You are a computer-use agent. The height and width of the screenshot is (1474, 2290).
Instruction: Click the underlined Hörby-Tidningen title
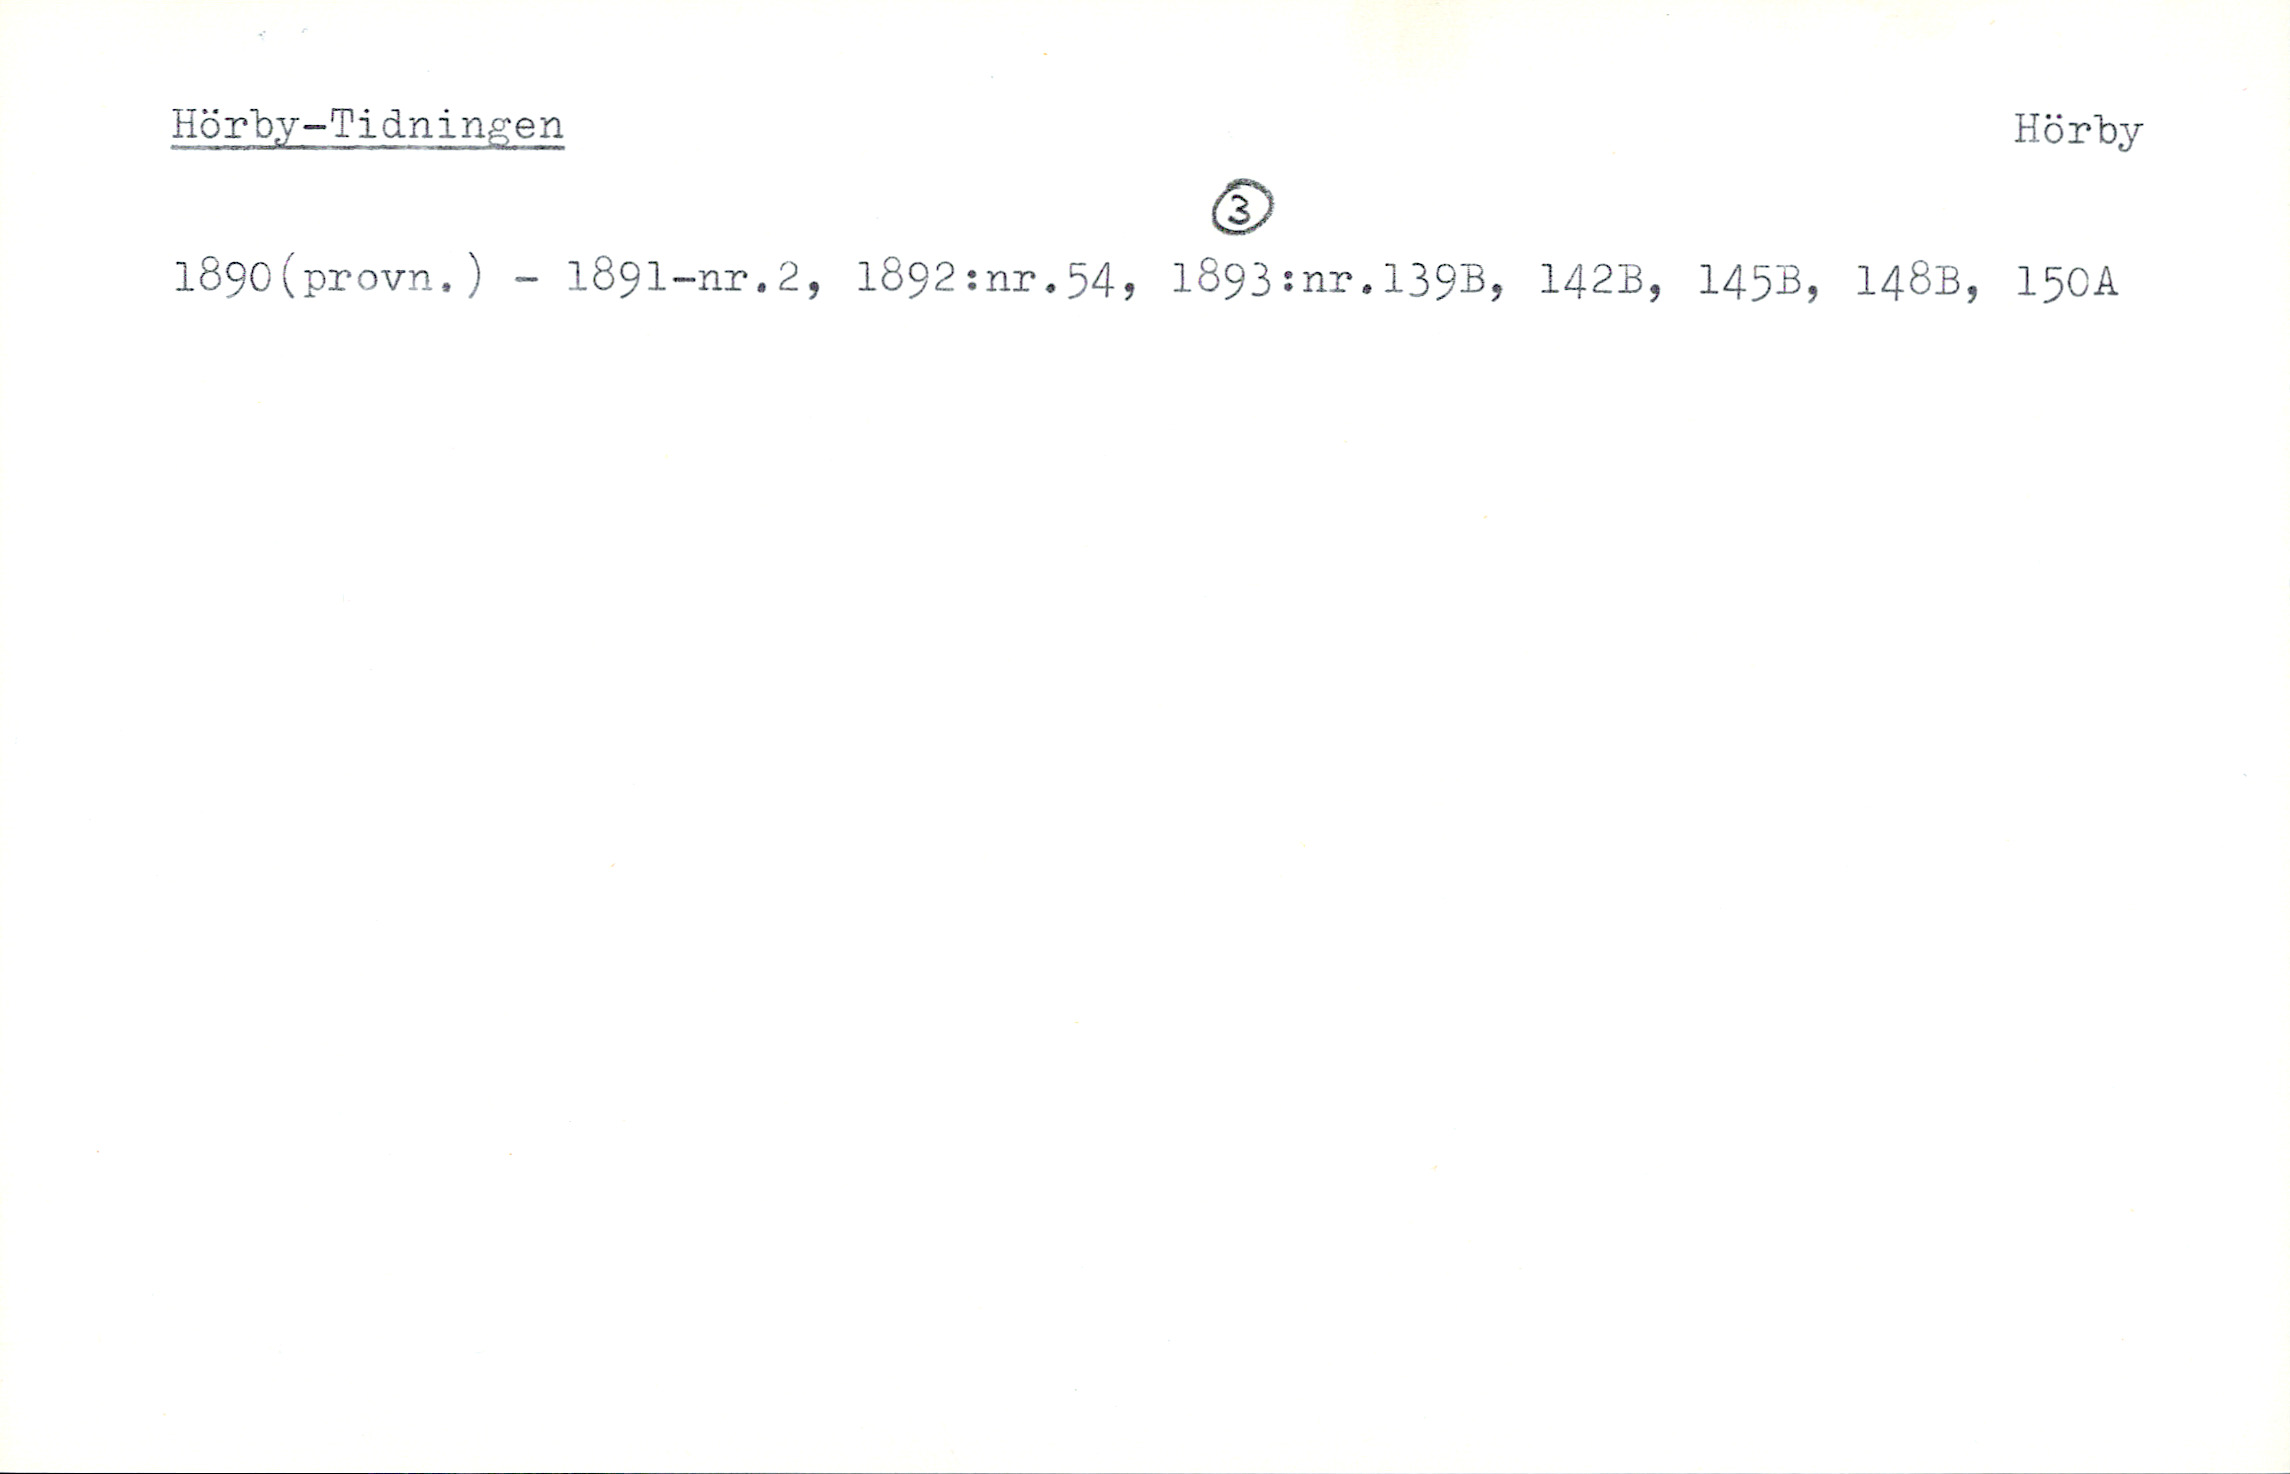click(x=367, y=128)
